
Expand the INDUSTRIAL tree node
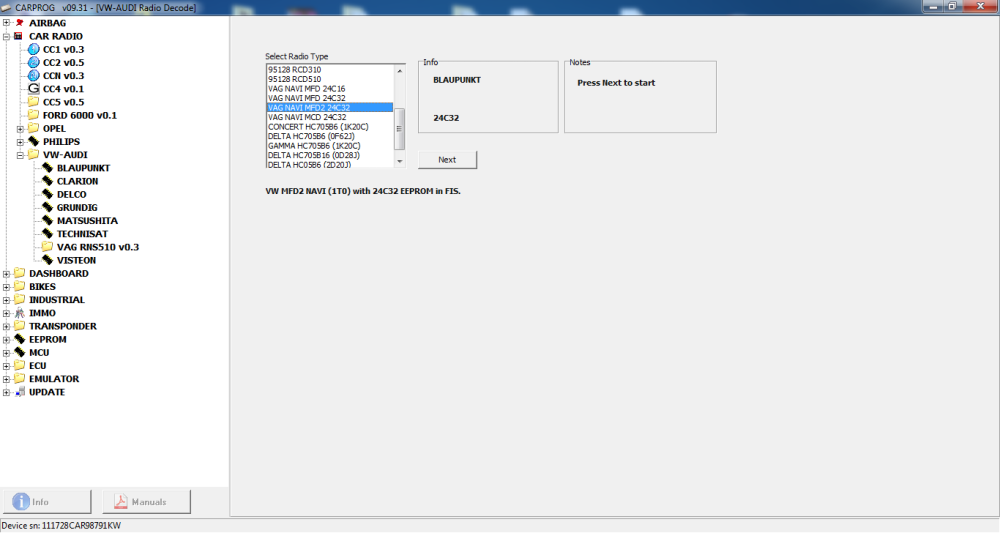coord(6,300)
